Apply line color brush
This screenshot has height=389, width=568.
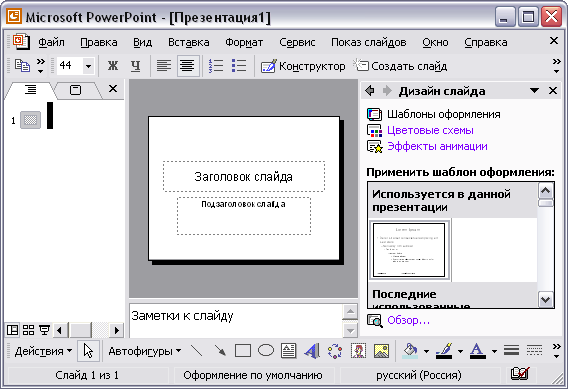(444, 351)
